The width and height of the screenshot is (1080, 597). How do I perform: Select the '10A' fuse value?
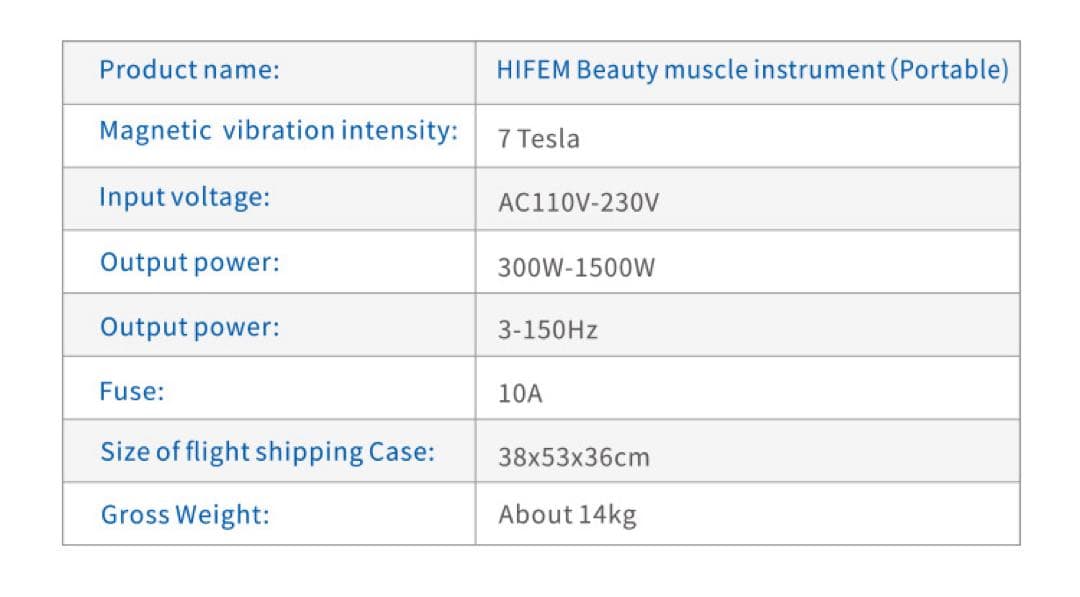click(520, 394)
